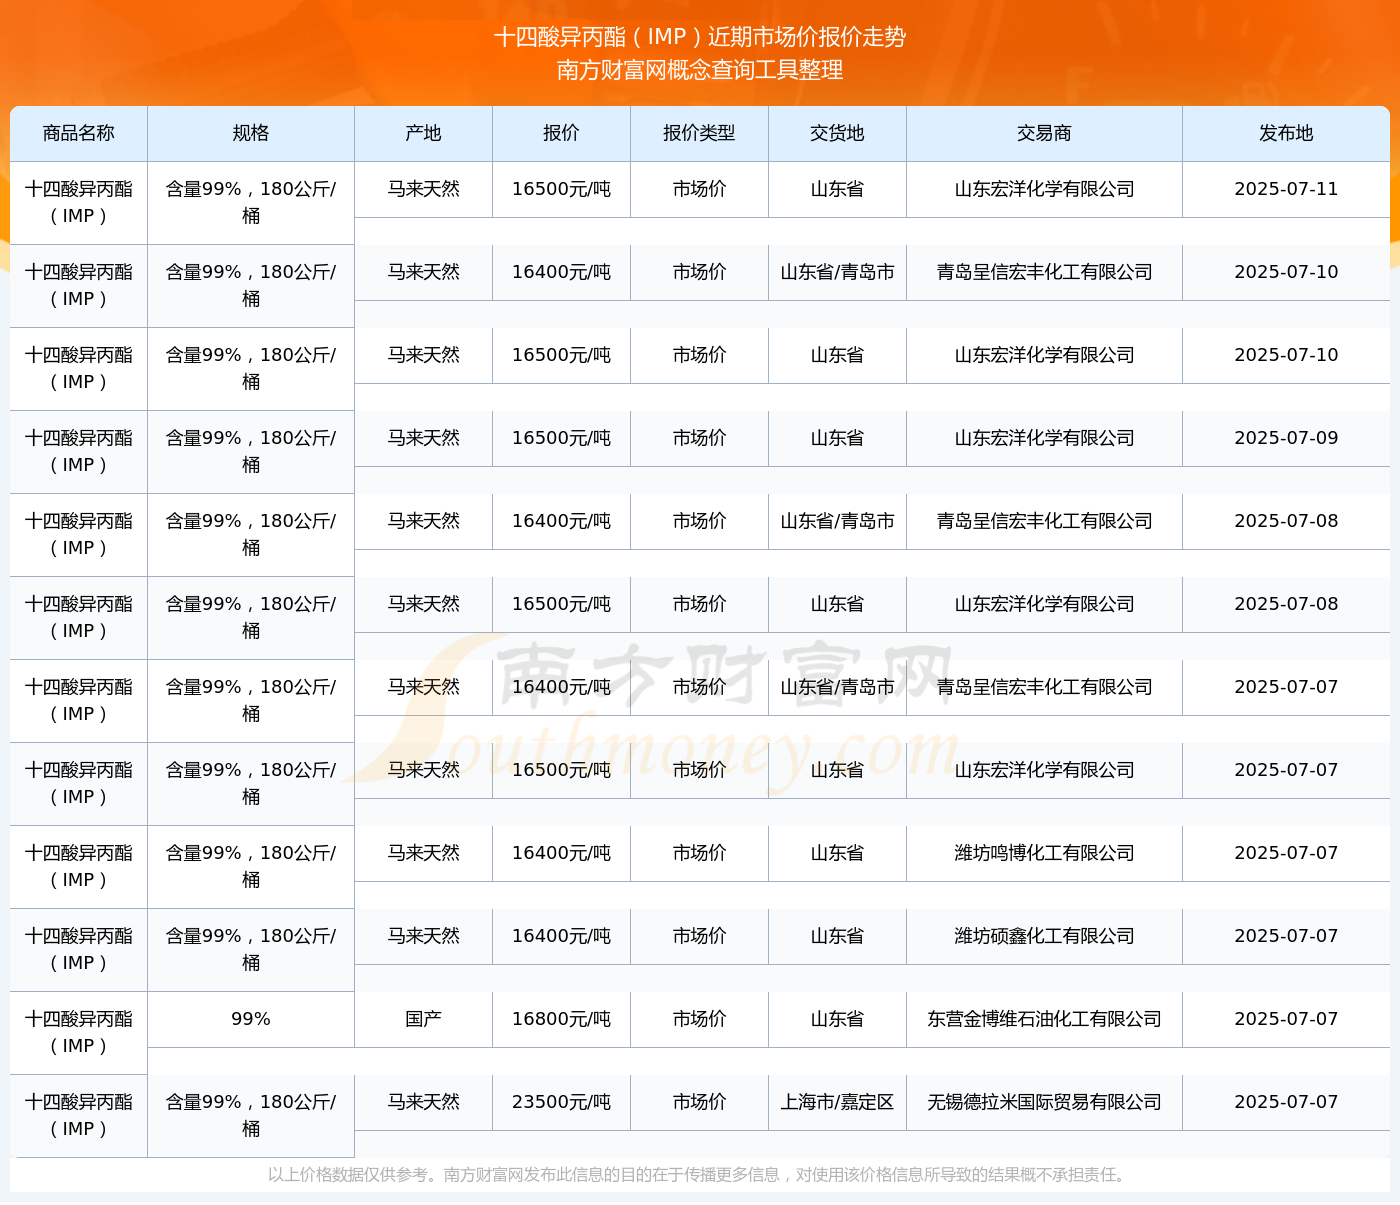1400x1205 pixels.
Task: Click 2025-07-07 date in 无锡德拉米 row
Action: (x=1286, y=1102)
